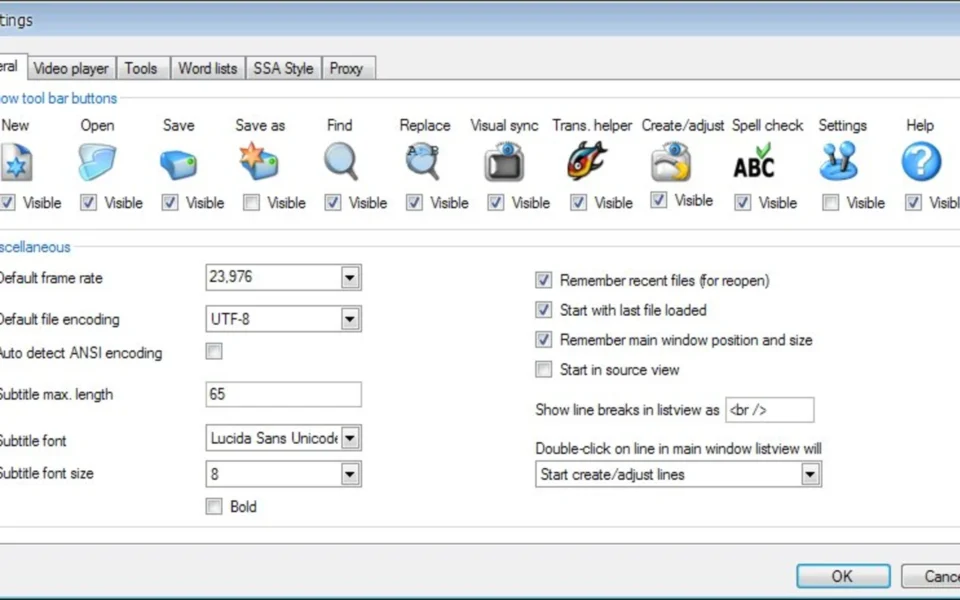Click Show line breaks in listview as text
The image size is (960, 600).
(627, 410)
